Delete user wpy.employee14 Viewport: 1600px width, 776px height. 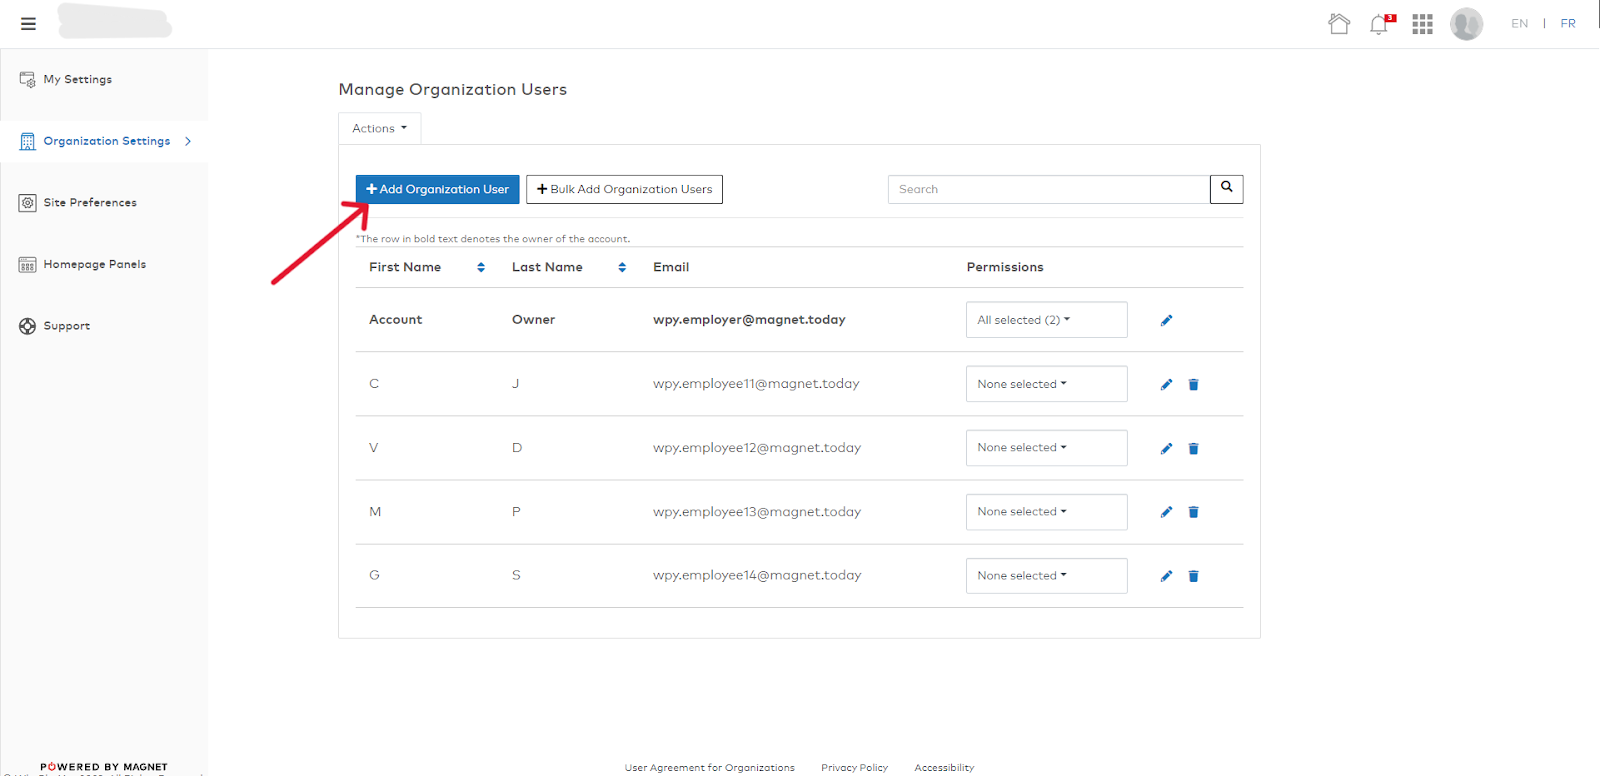[x=1193, y=576]
